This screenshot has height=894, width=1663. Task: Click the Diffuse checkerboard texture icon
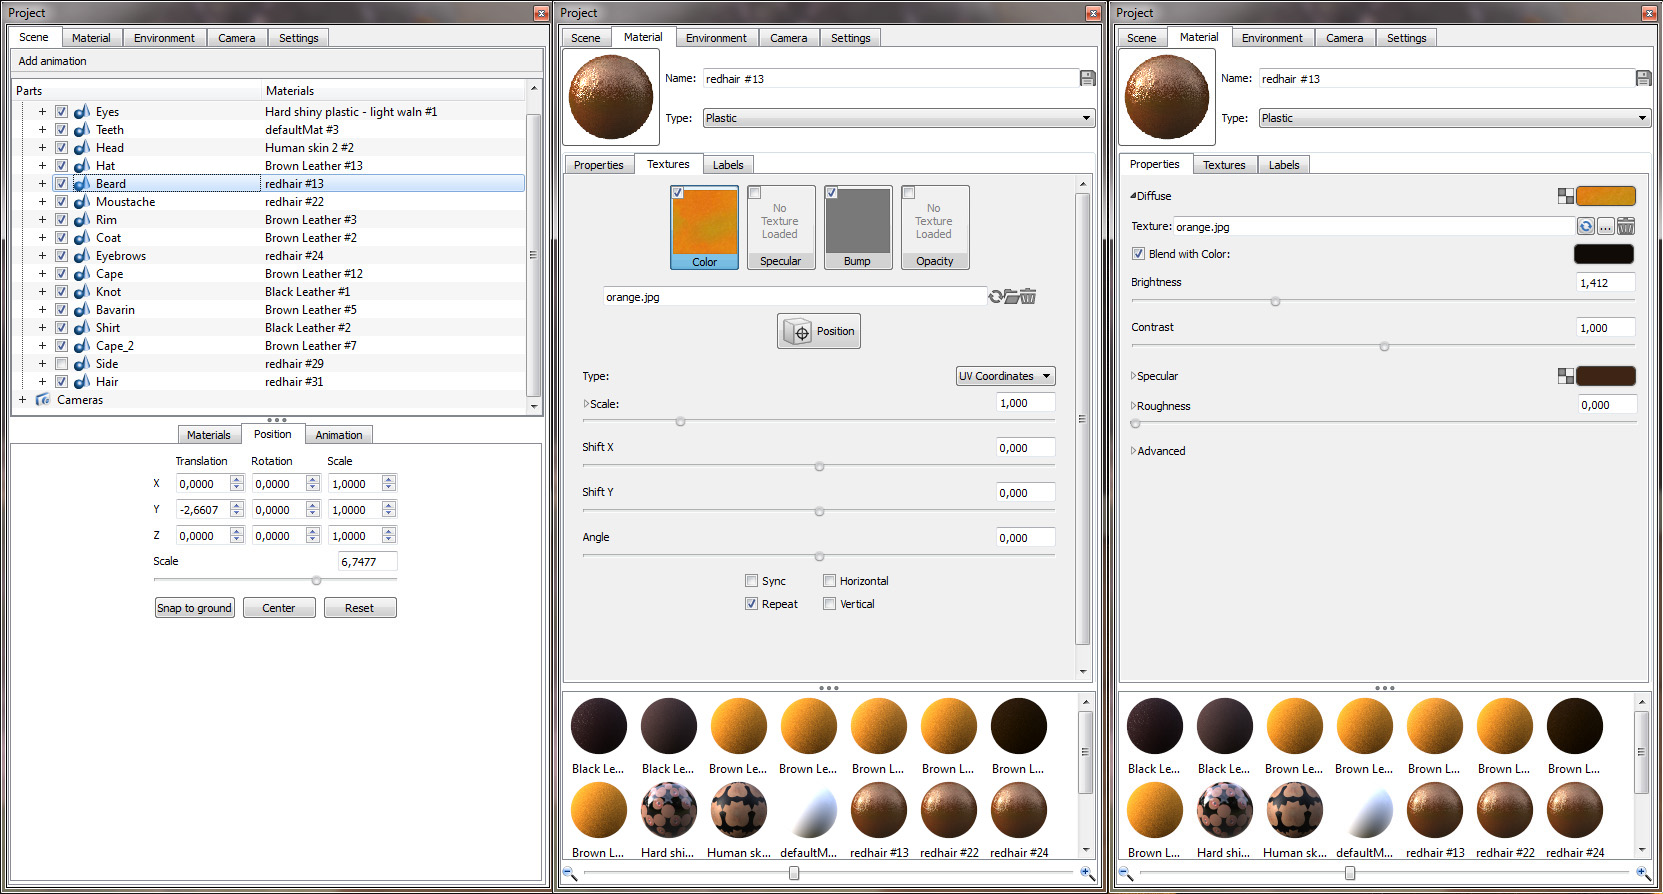(x=1565, y=196)
